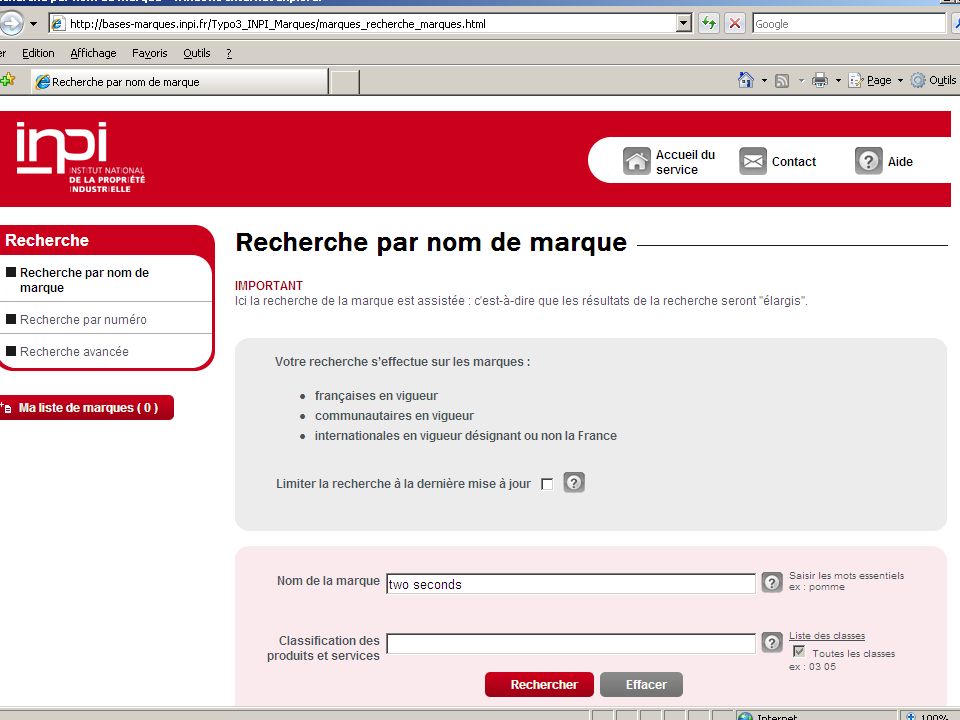The image size is (960, 720).
Task: Open the Favoris menu
Action: coord(149,53)
